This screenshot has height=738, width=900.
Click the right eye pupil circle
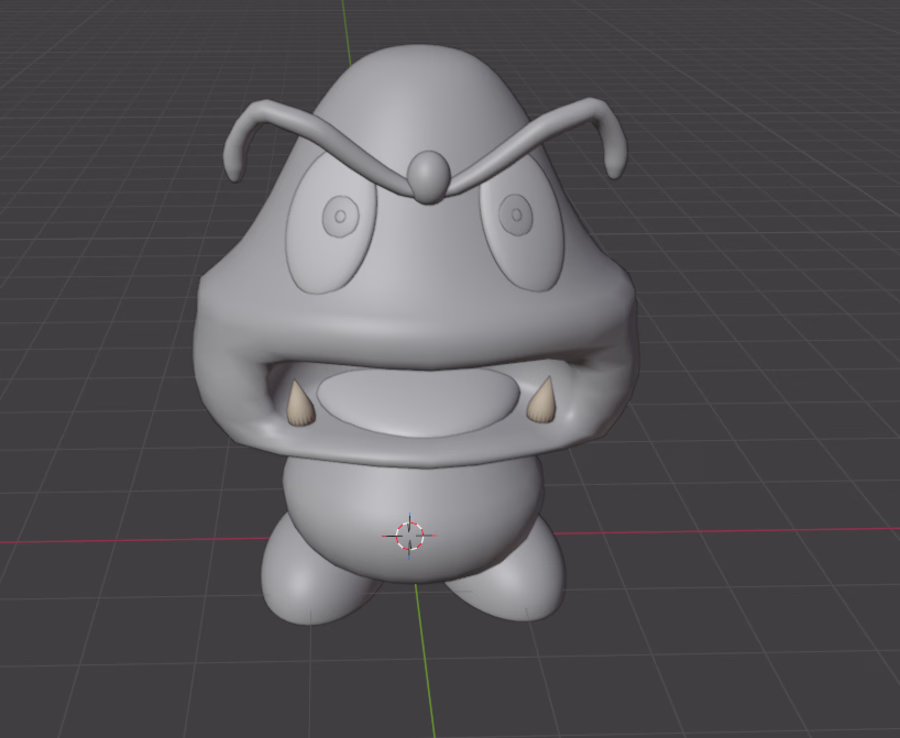point(516,215)
